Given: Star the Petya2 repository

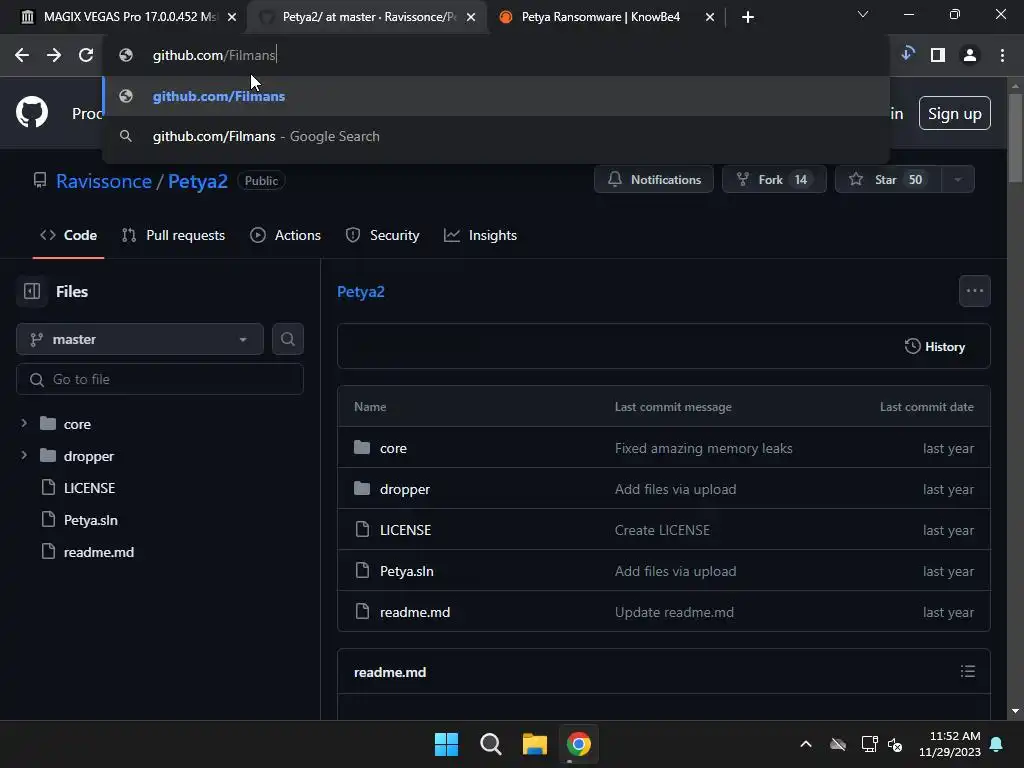Looking at the screenshot, I should pos(888,180).
